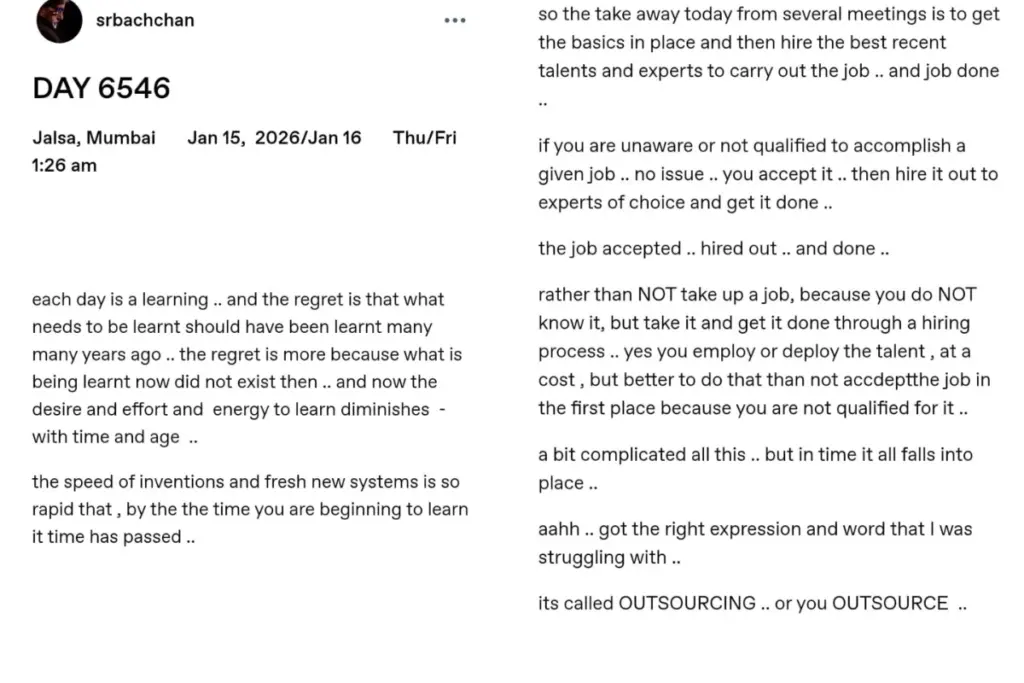Open the three-dot post options menu
This screenshot has width=1024, height=683.
455,20
